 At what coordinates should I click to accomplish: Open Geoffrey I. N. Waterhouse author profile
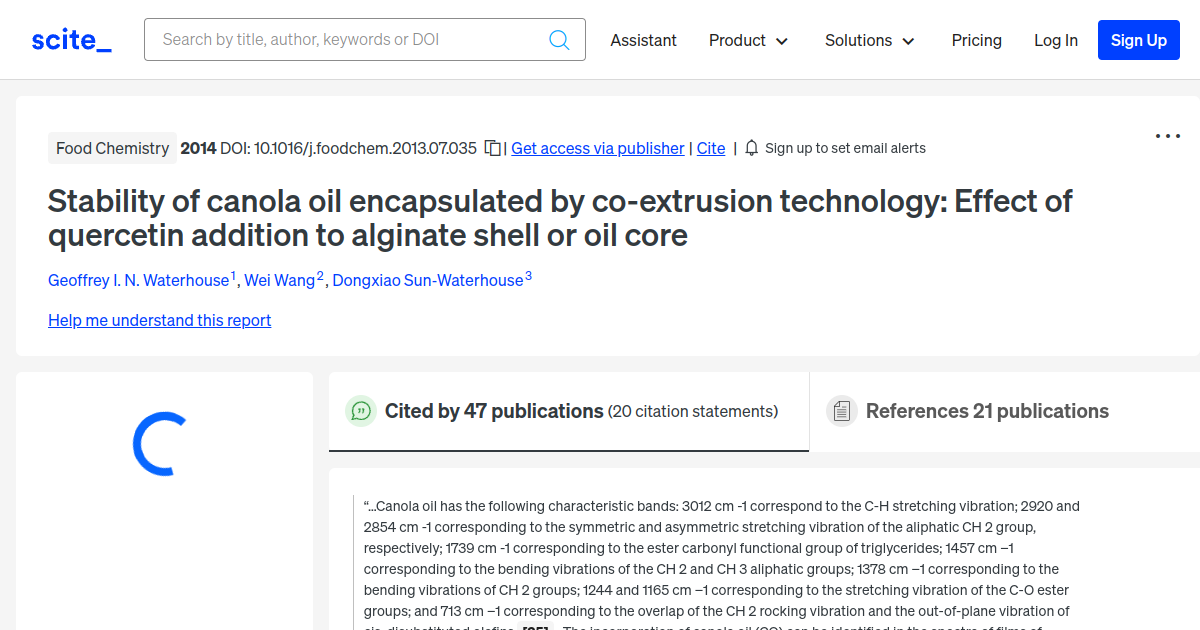pos(138,280)
